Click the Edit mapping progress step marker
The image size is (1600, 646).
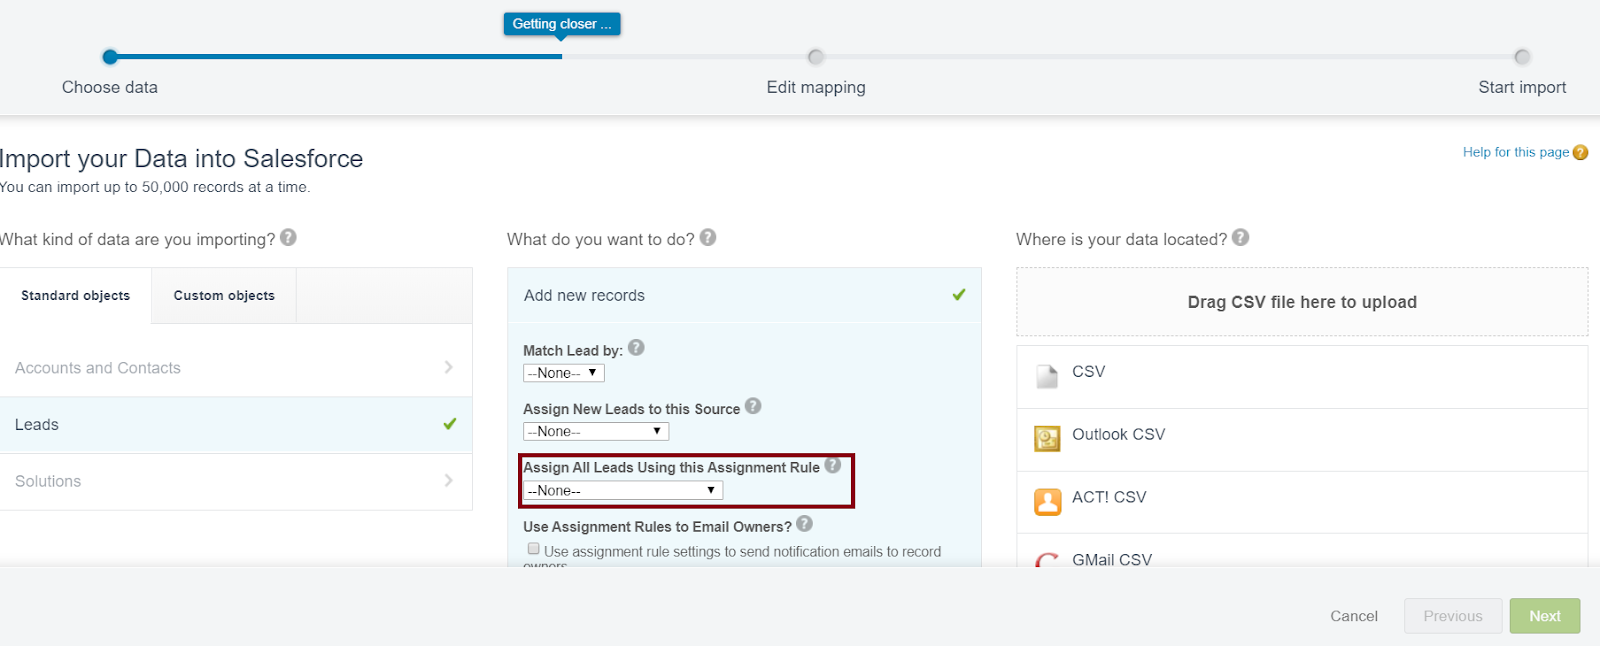(x=816, y=57)
